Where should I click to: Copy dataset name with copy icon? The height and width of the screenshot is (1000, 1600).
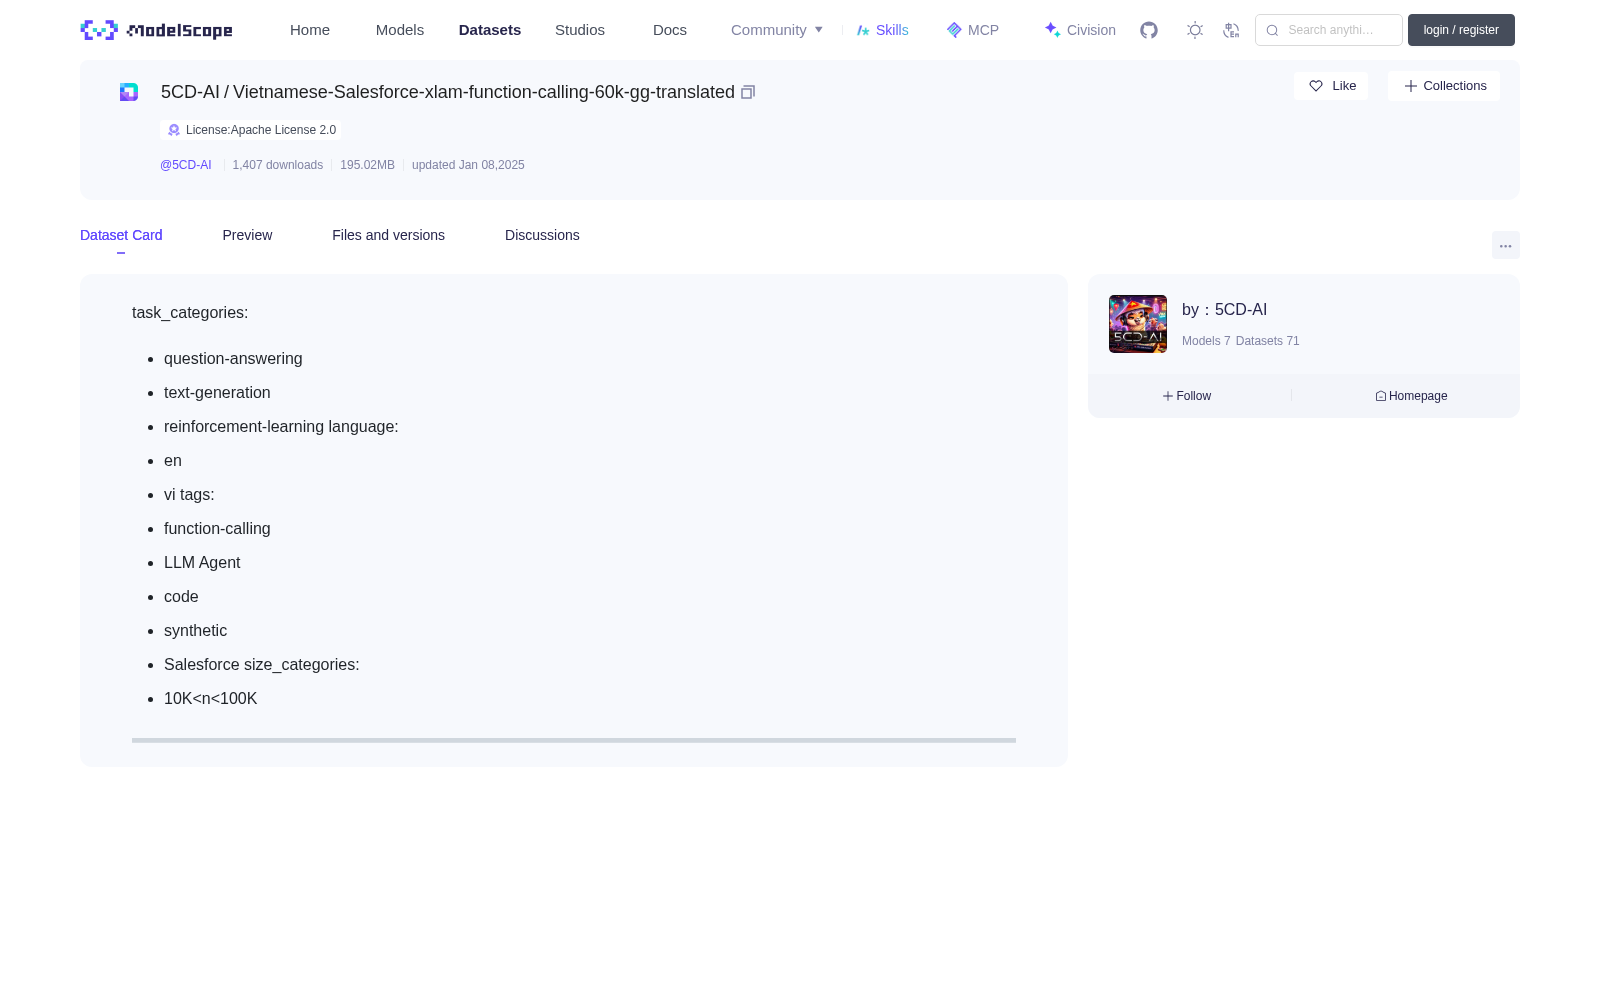point(748,92)
